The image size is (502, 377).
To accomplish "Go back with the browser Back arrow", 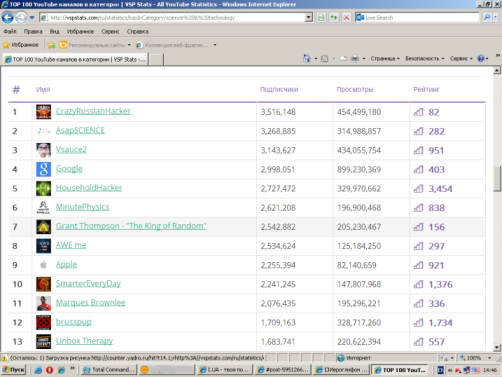I will tap(8, 17).
